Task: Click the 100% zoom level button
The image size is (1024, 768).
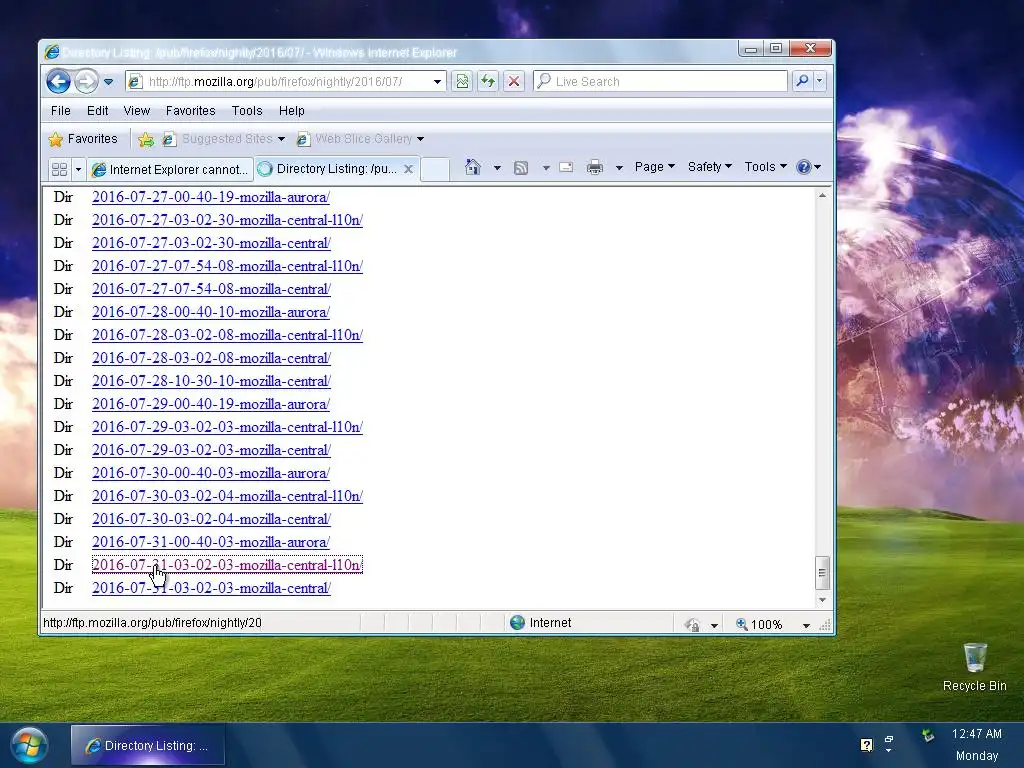Action: click(x=759, y=625)
